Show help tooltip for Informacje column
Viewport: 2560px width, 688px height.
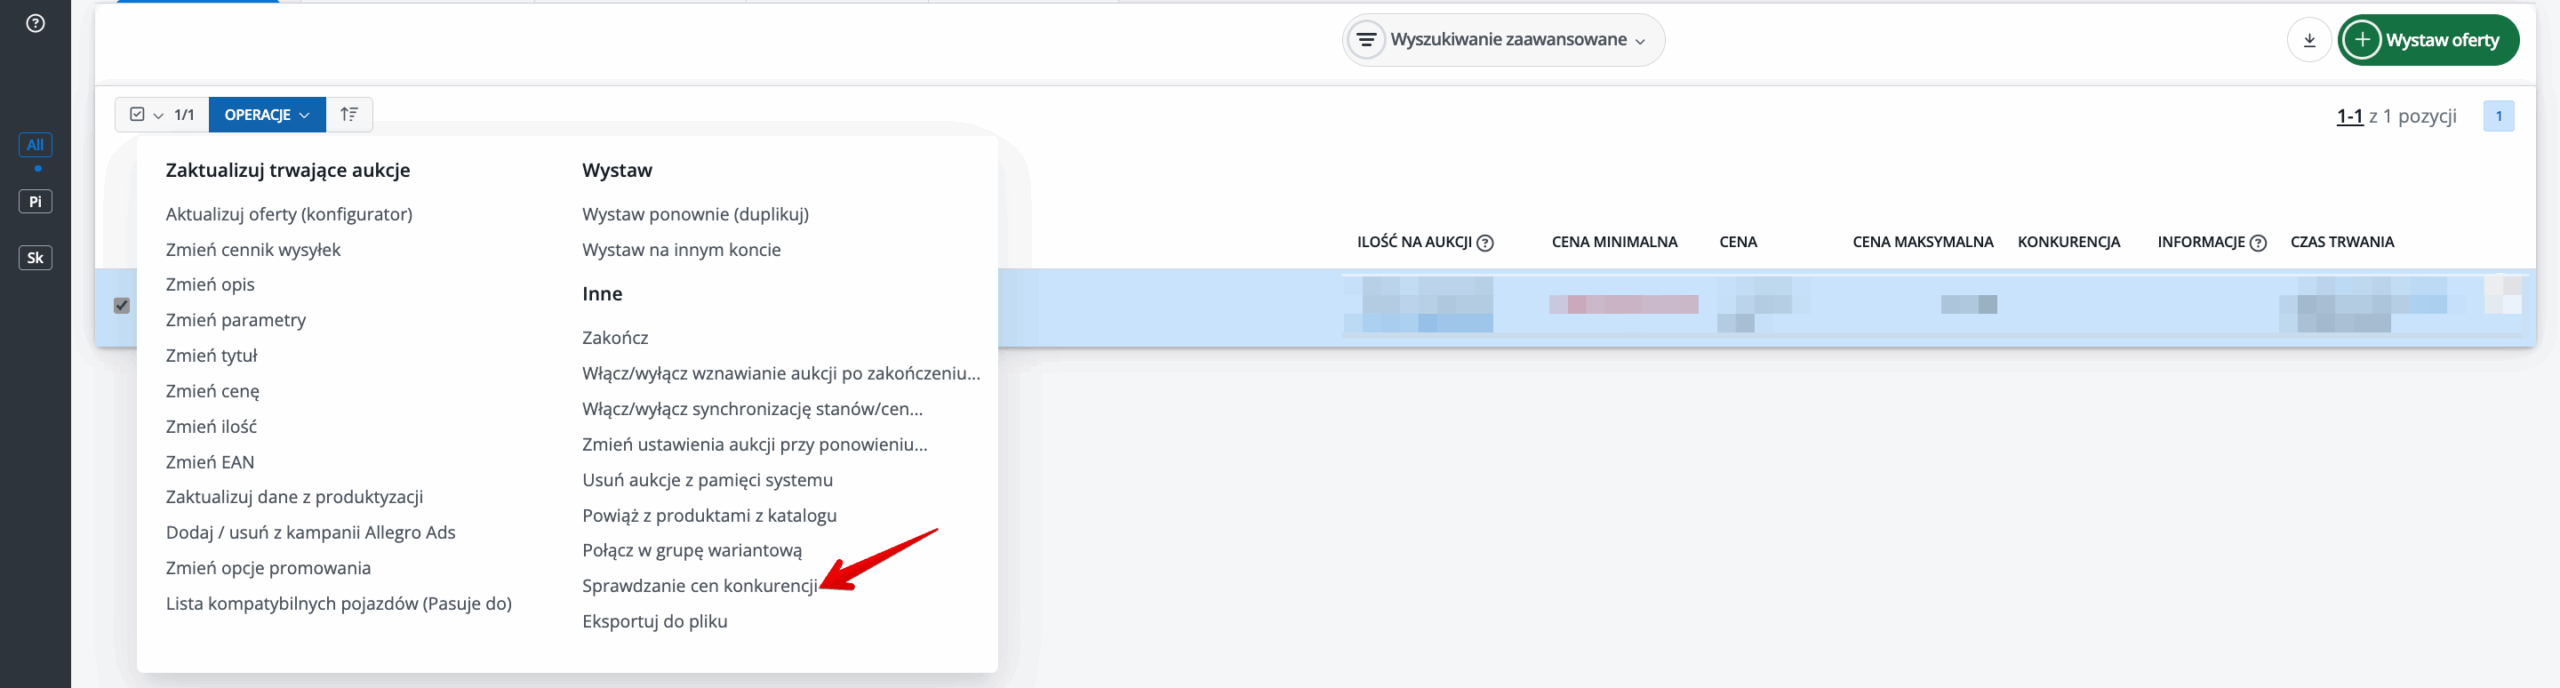[2258, 243]
